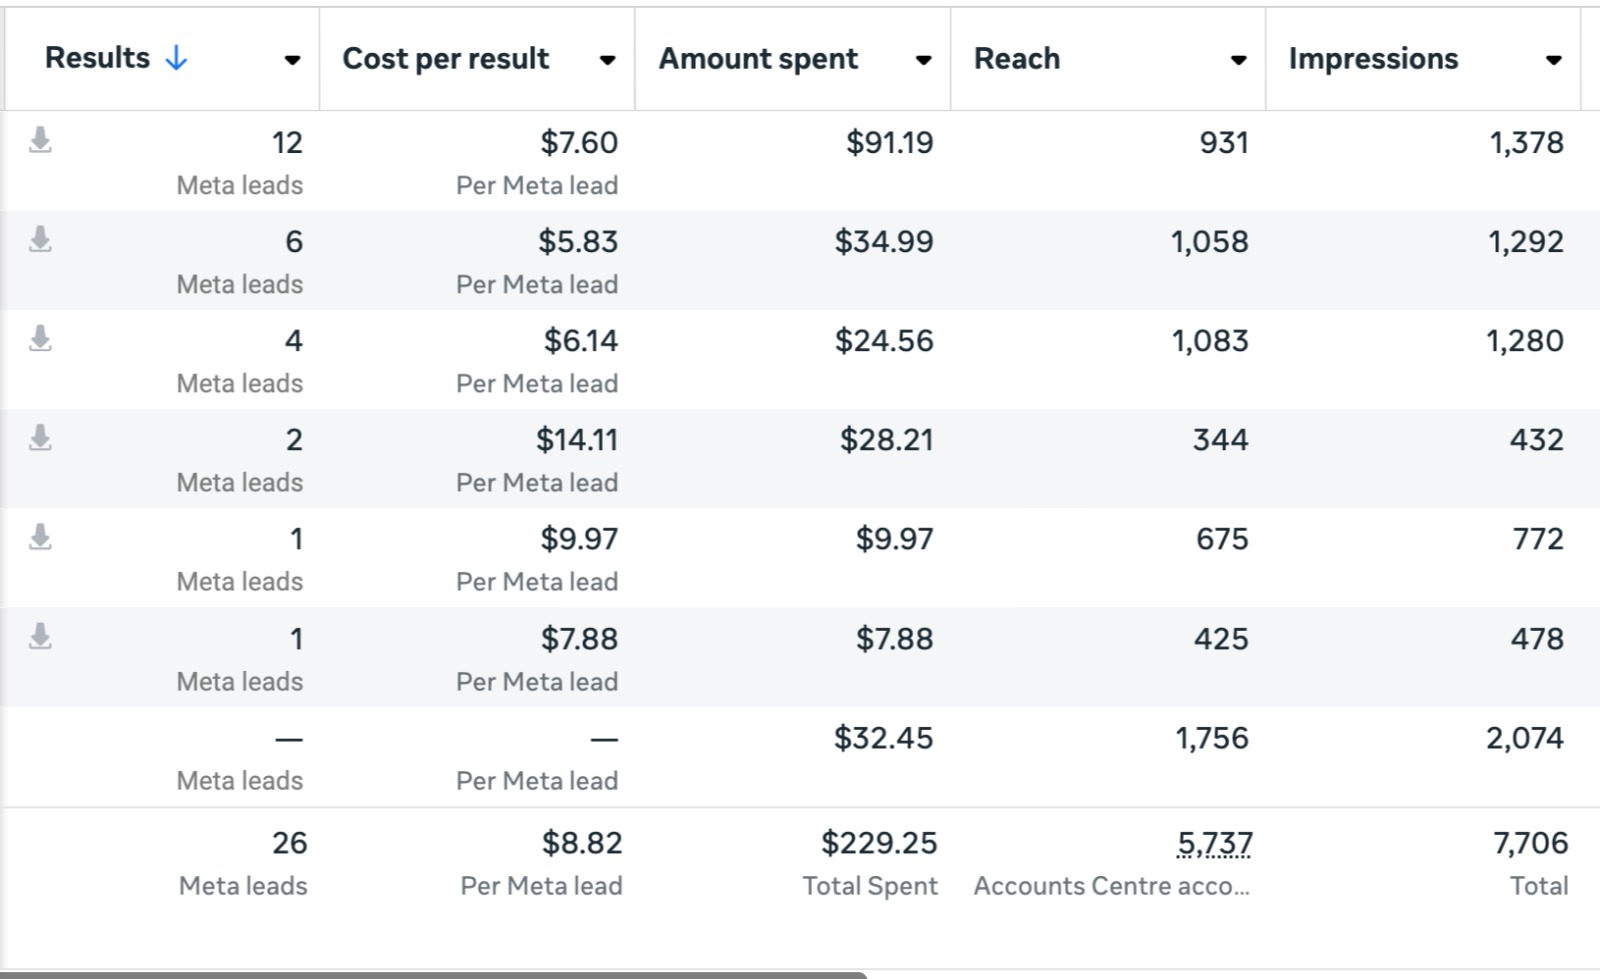Click Amount spent header label
The width and height of the screenshot is (1600, 979).
(758, 59)
